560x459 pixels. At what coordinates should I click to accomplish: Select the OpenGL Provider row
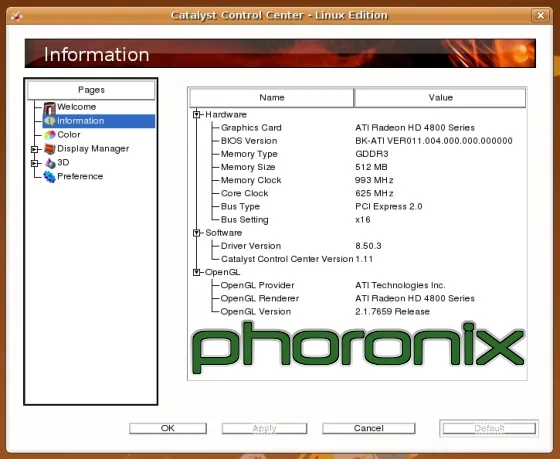point(358,285)
